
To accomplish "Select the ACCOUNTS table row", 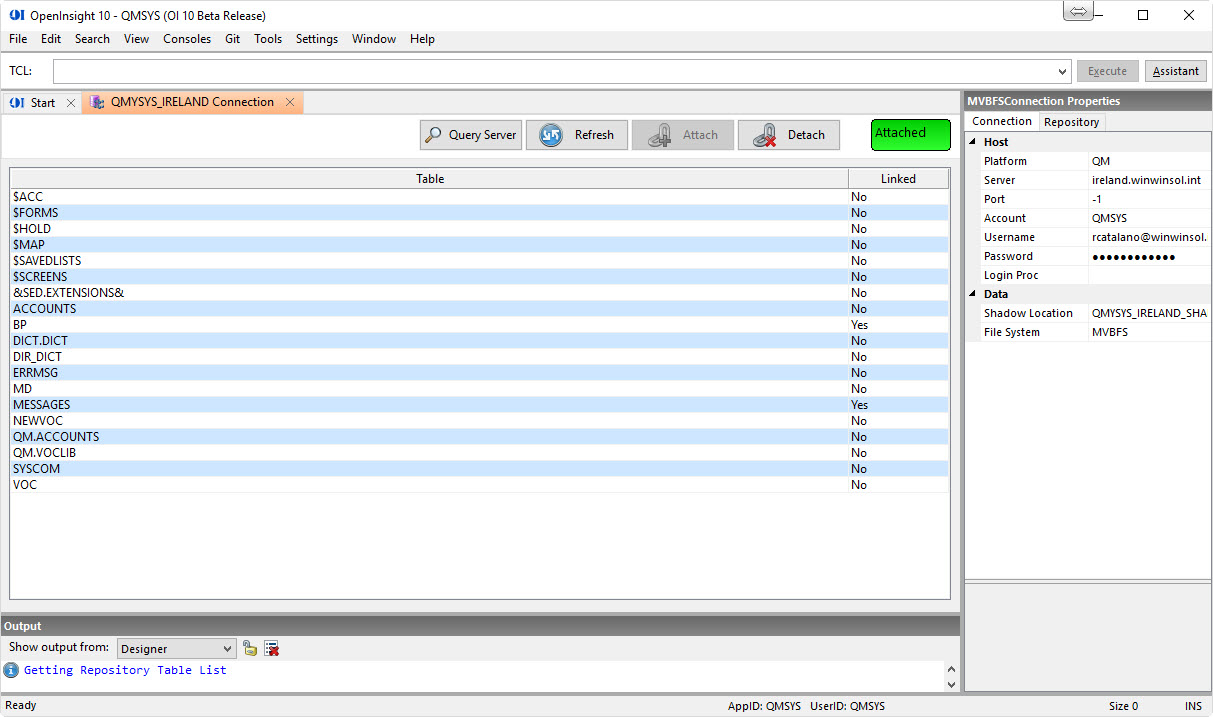I will [479, 309].
